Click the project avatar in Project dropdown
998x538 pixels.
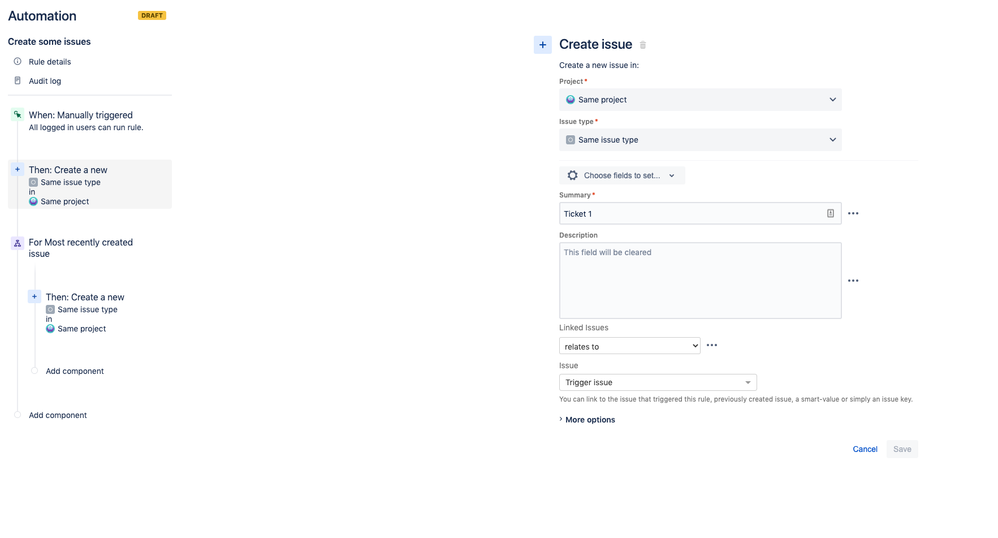click(570, 99)
